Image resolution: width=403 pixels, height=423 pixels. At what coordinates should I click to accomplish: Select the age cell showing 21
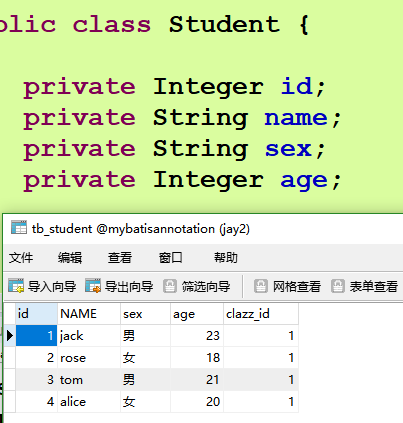coord(197,380)
